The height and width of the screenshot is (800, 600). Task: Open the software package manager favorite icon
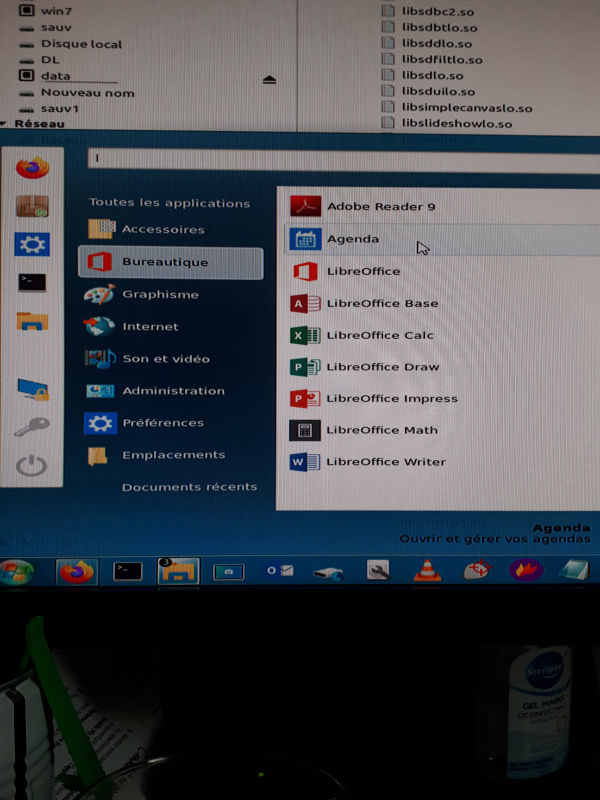[32, 206]
